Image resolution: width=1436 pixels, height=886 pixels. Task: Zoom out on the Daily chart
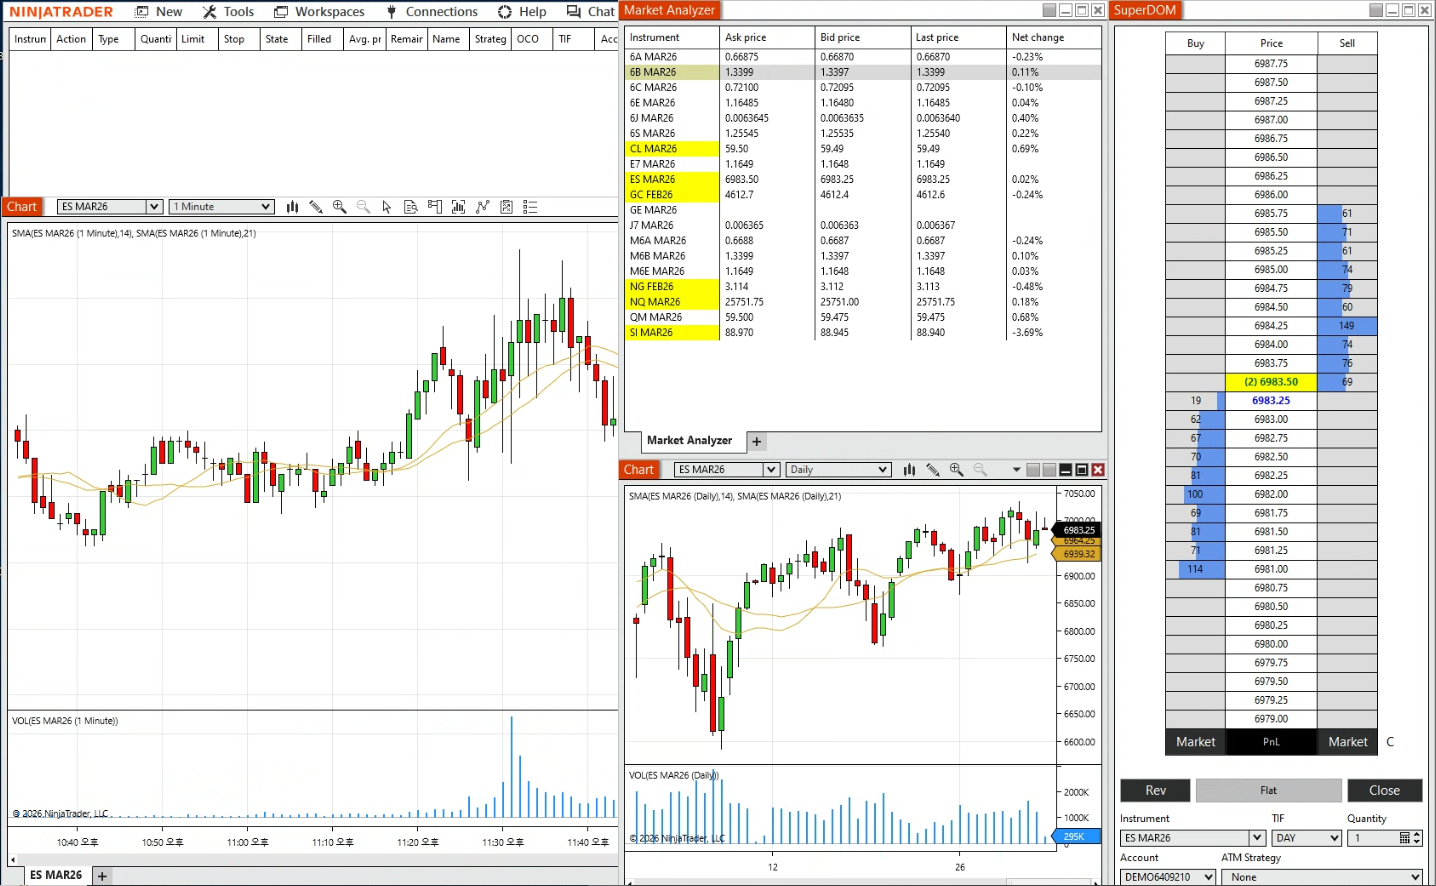point(980,470)
